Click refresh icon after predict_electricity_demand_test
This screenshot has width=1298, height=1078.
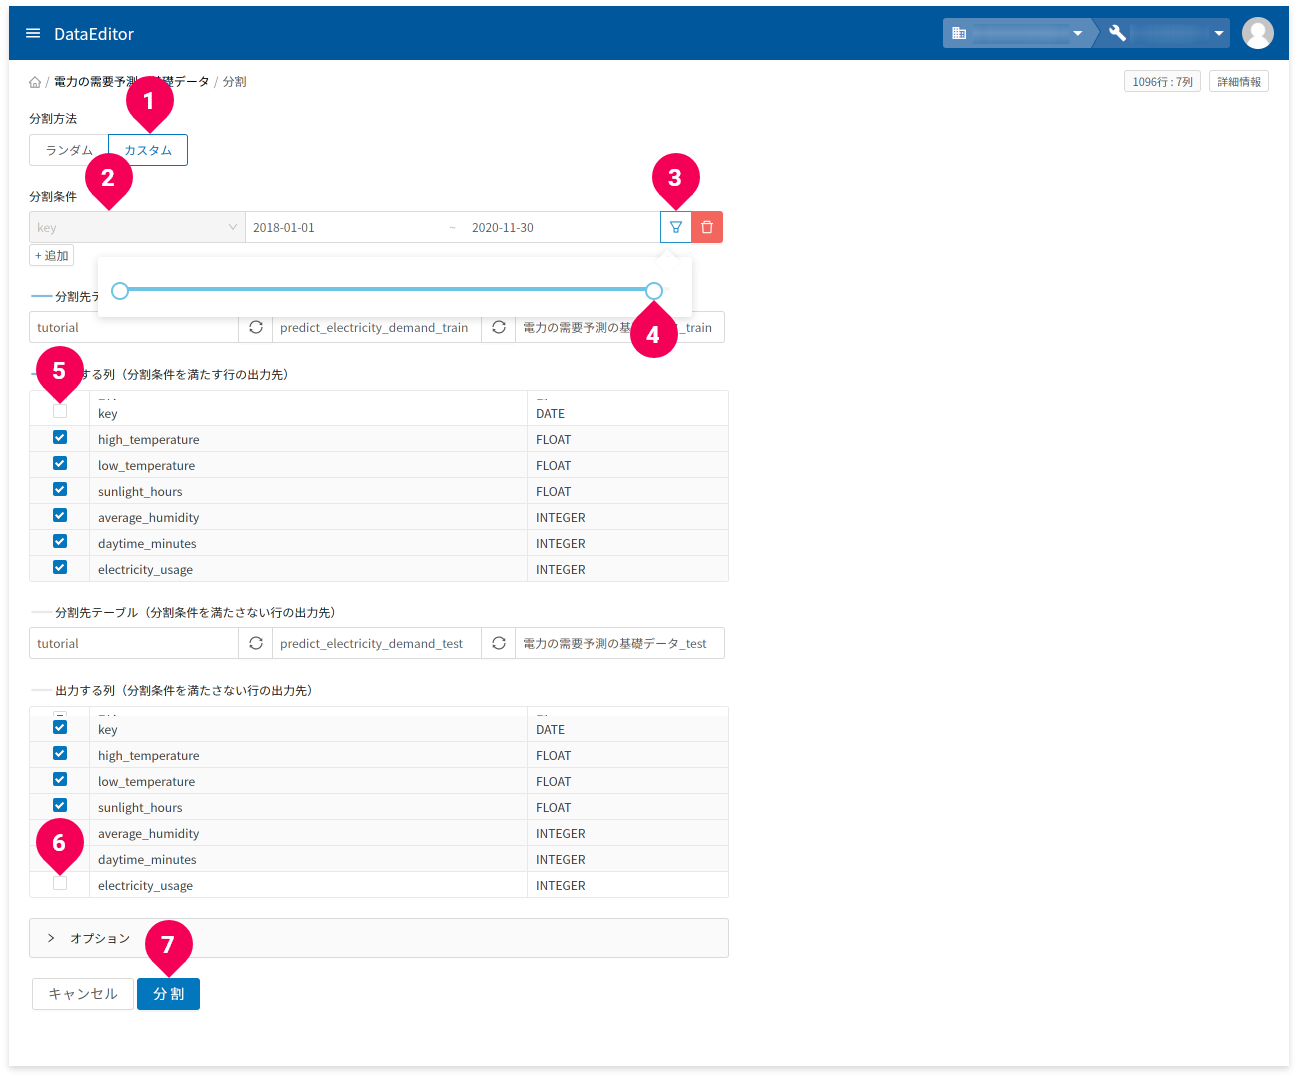click(499, 643)
